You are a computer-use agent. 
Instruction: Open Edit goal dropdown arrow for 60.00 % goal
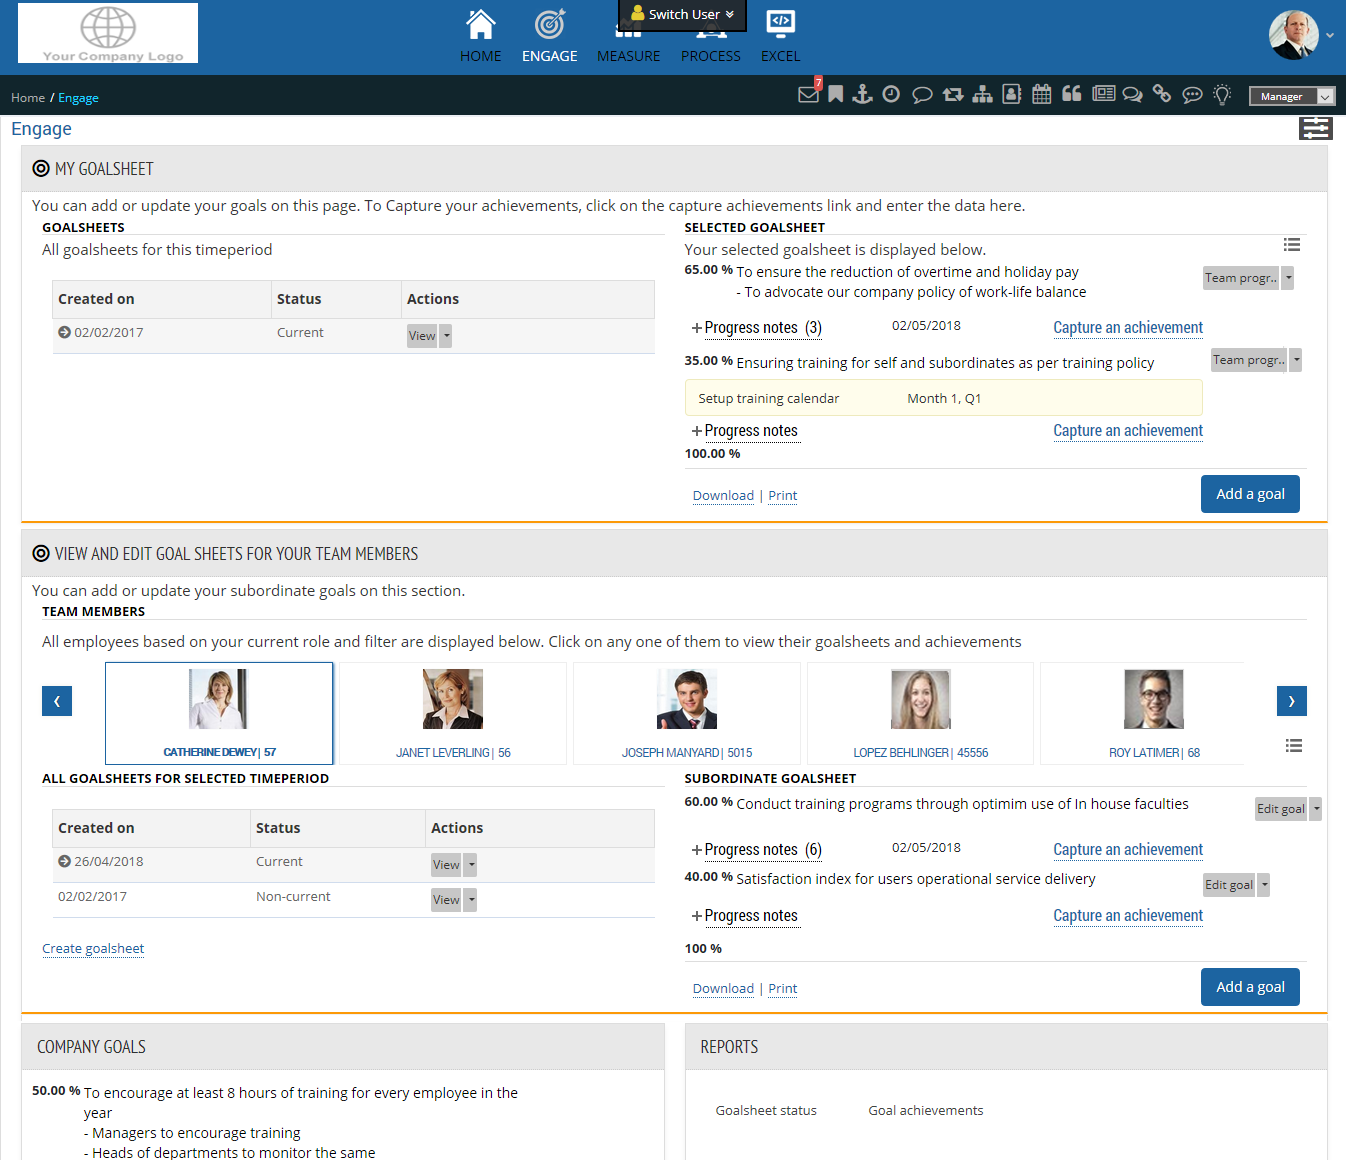tap(1316, 809)
